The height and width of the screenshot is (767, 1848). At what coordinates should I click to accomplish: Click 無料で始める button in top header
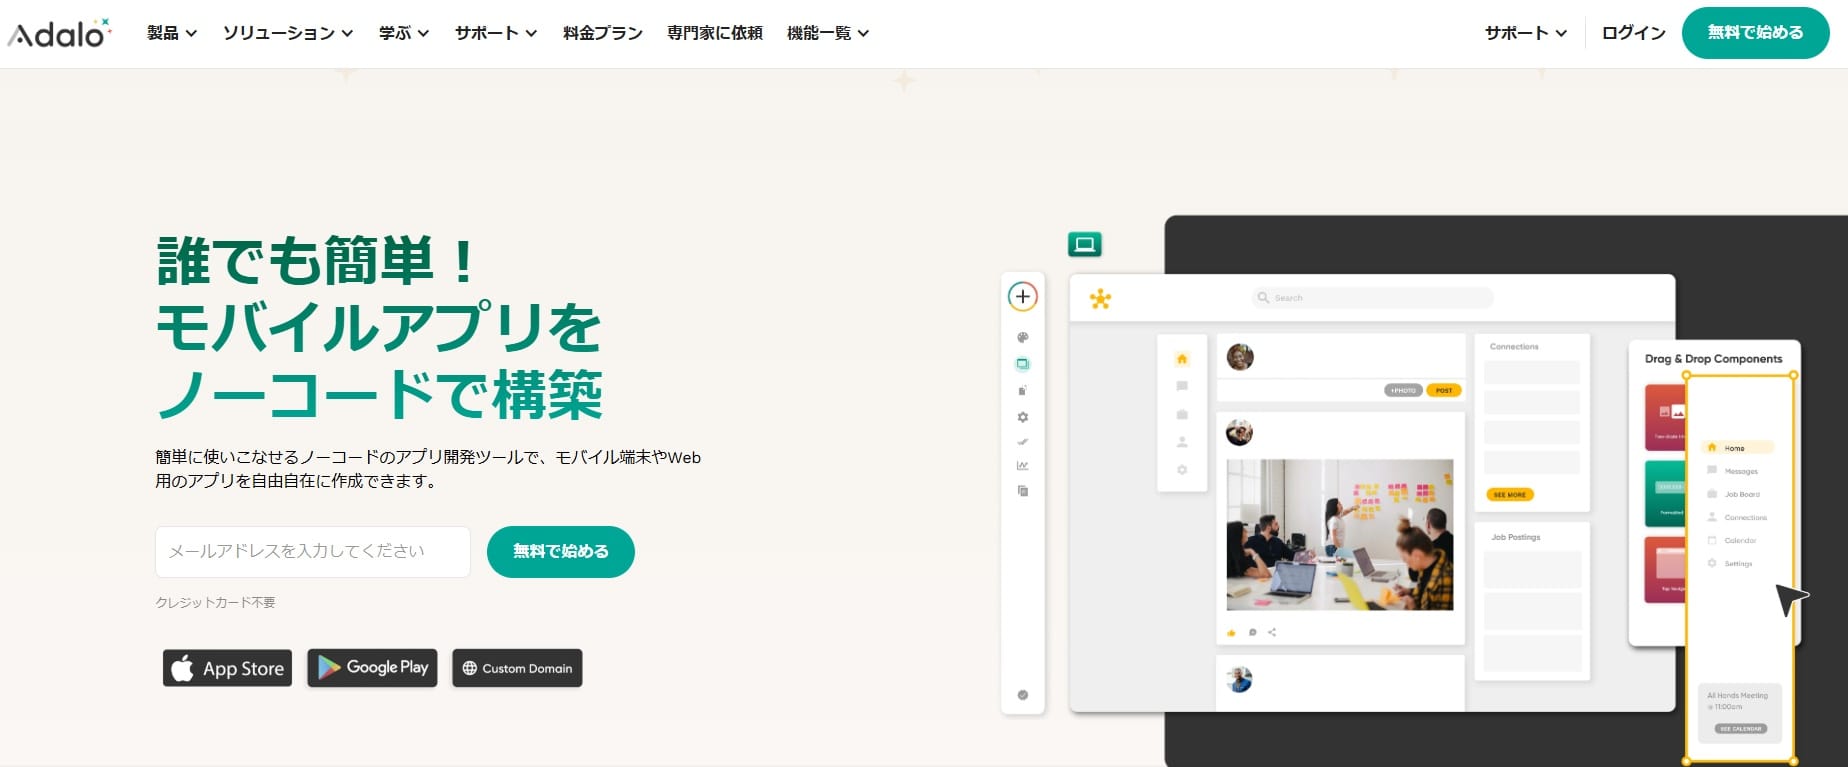[1755, 33]
